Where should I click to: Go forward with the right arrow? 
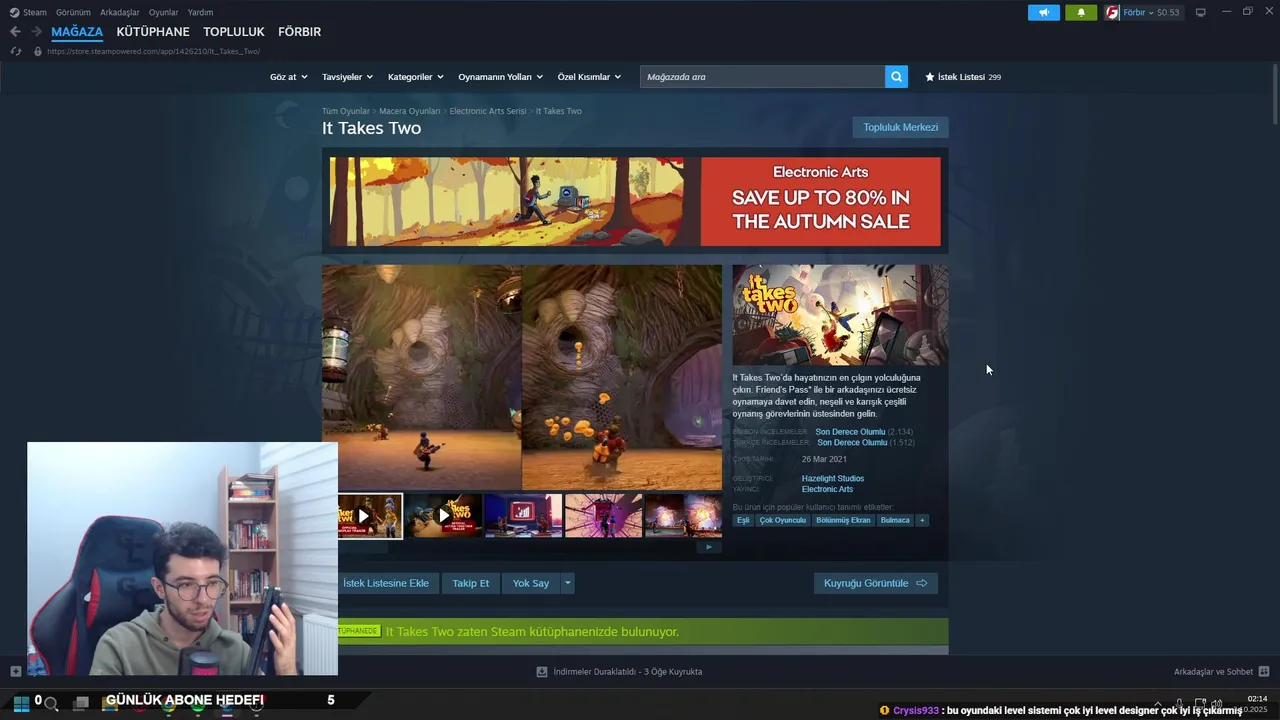pyautogui.click(x=36, y=32)
